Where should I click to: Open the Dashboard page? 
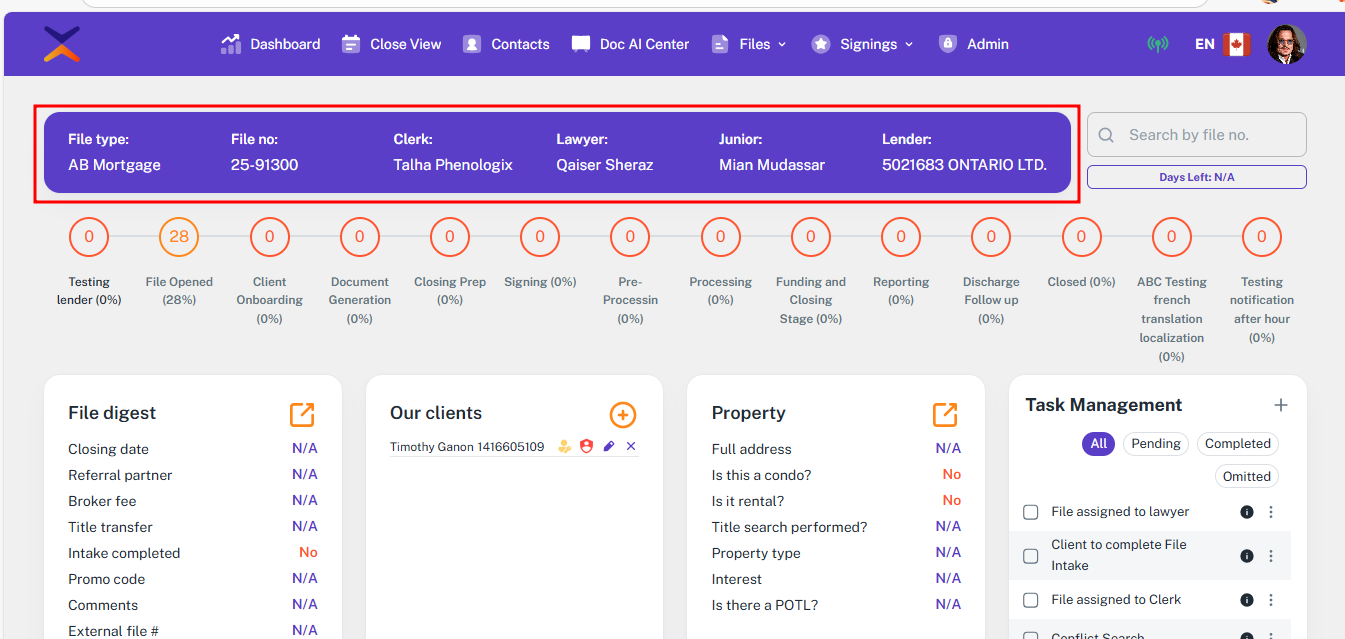tap(270, 44)
